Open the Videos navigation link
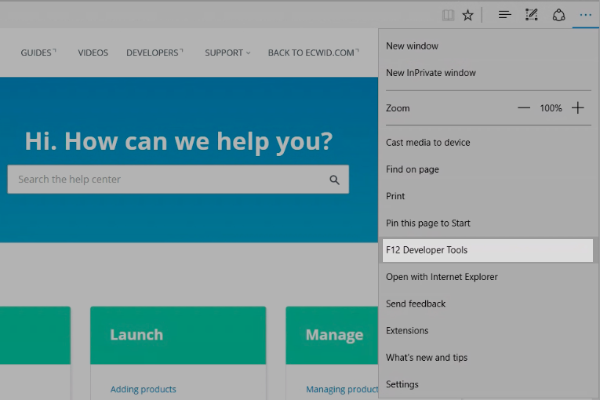The height and width of the screenshot is (400, 600). click(x=93, y=53)
